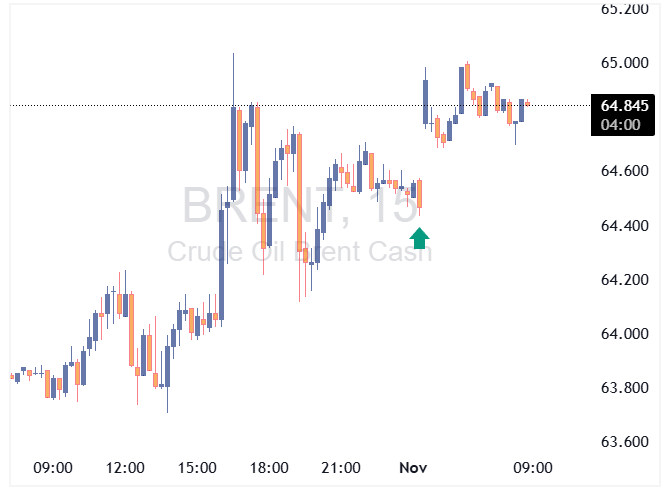Image resolution: width=670 pixels, height=501 pixels.
Task: Click the 65.200 price axis label
Action: pyautogui.click(x=624, y=10)
